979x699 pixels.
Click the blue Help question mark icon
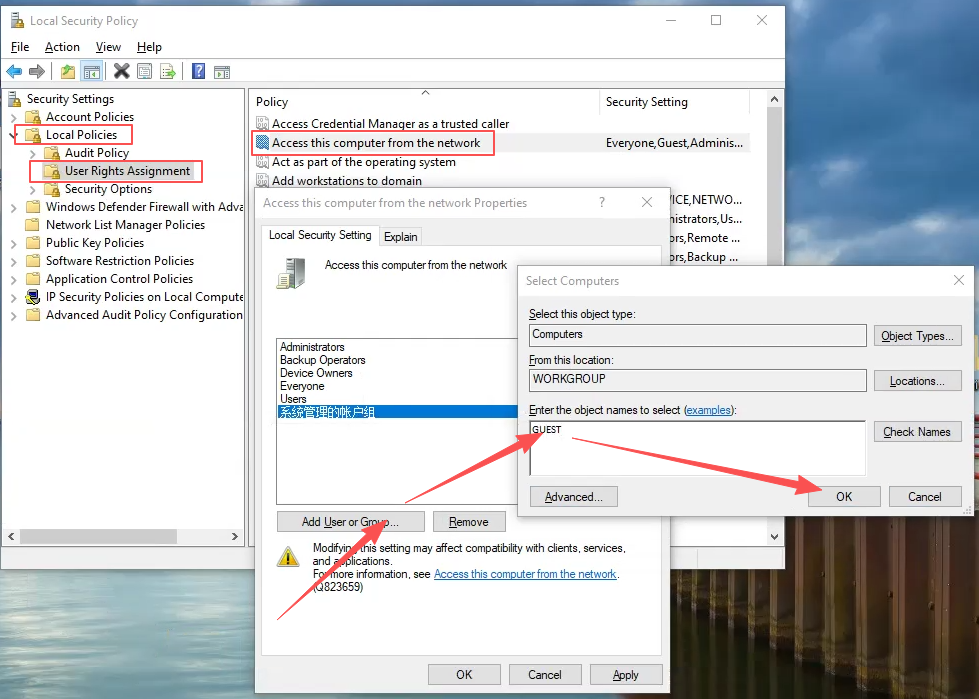click(199, 71)
